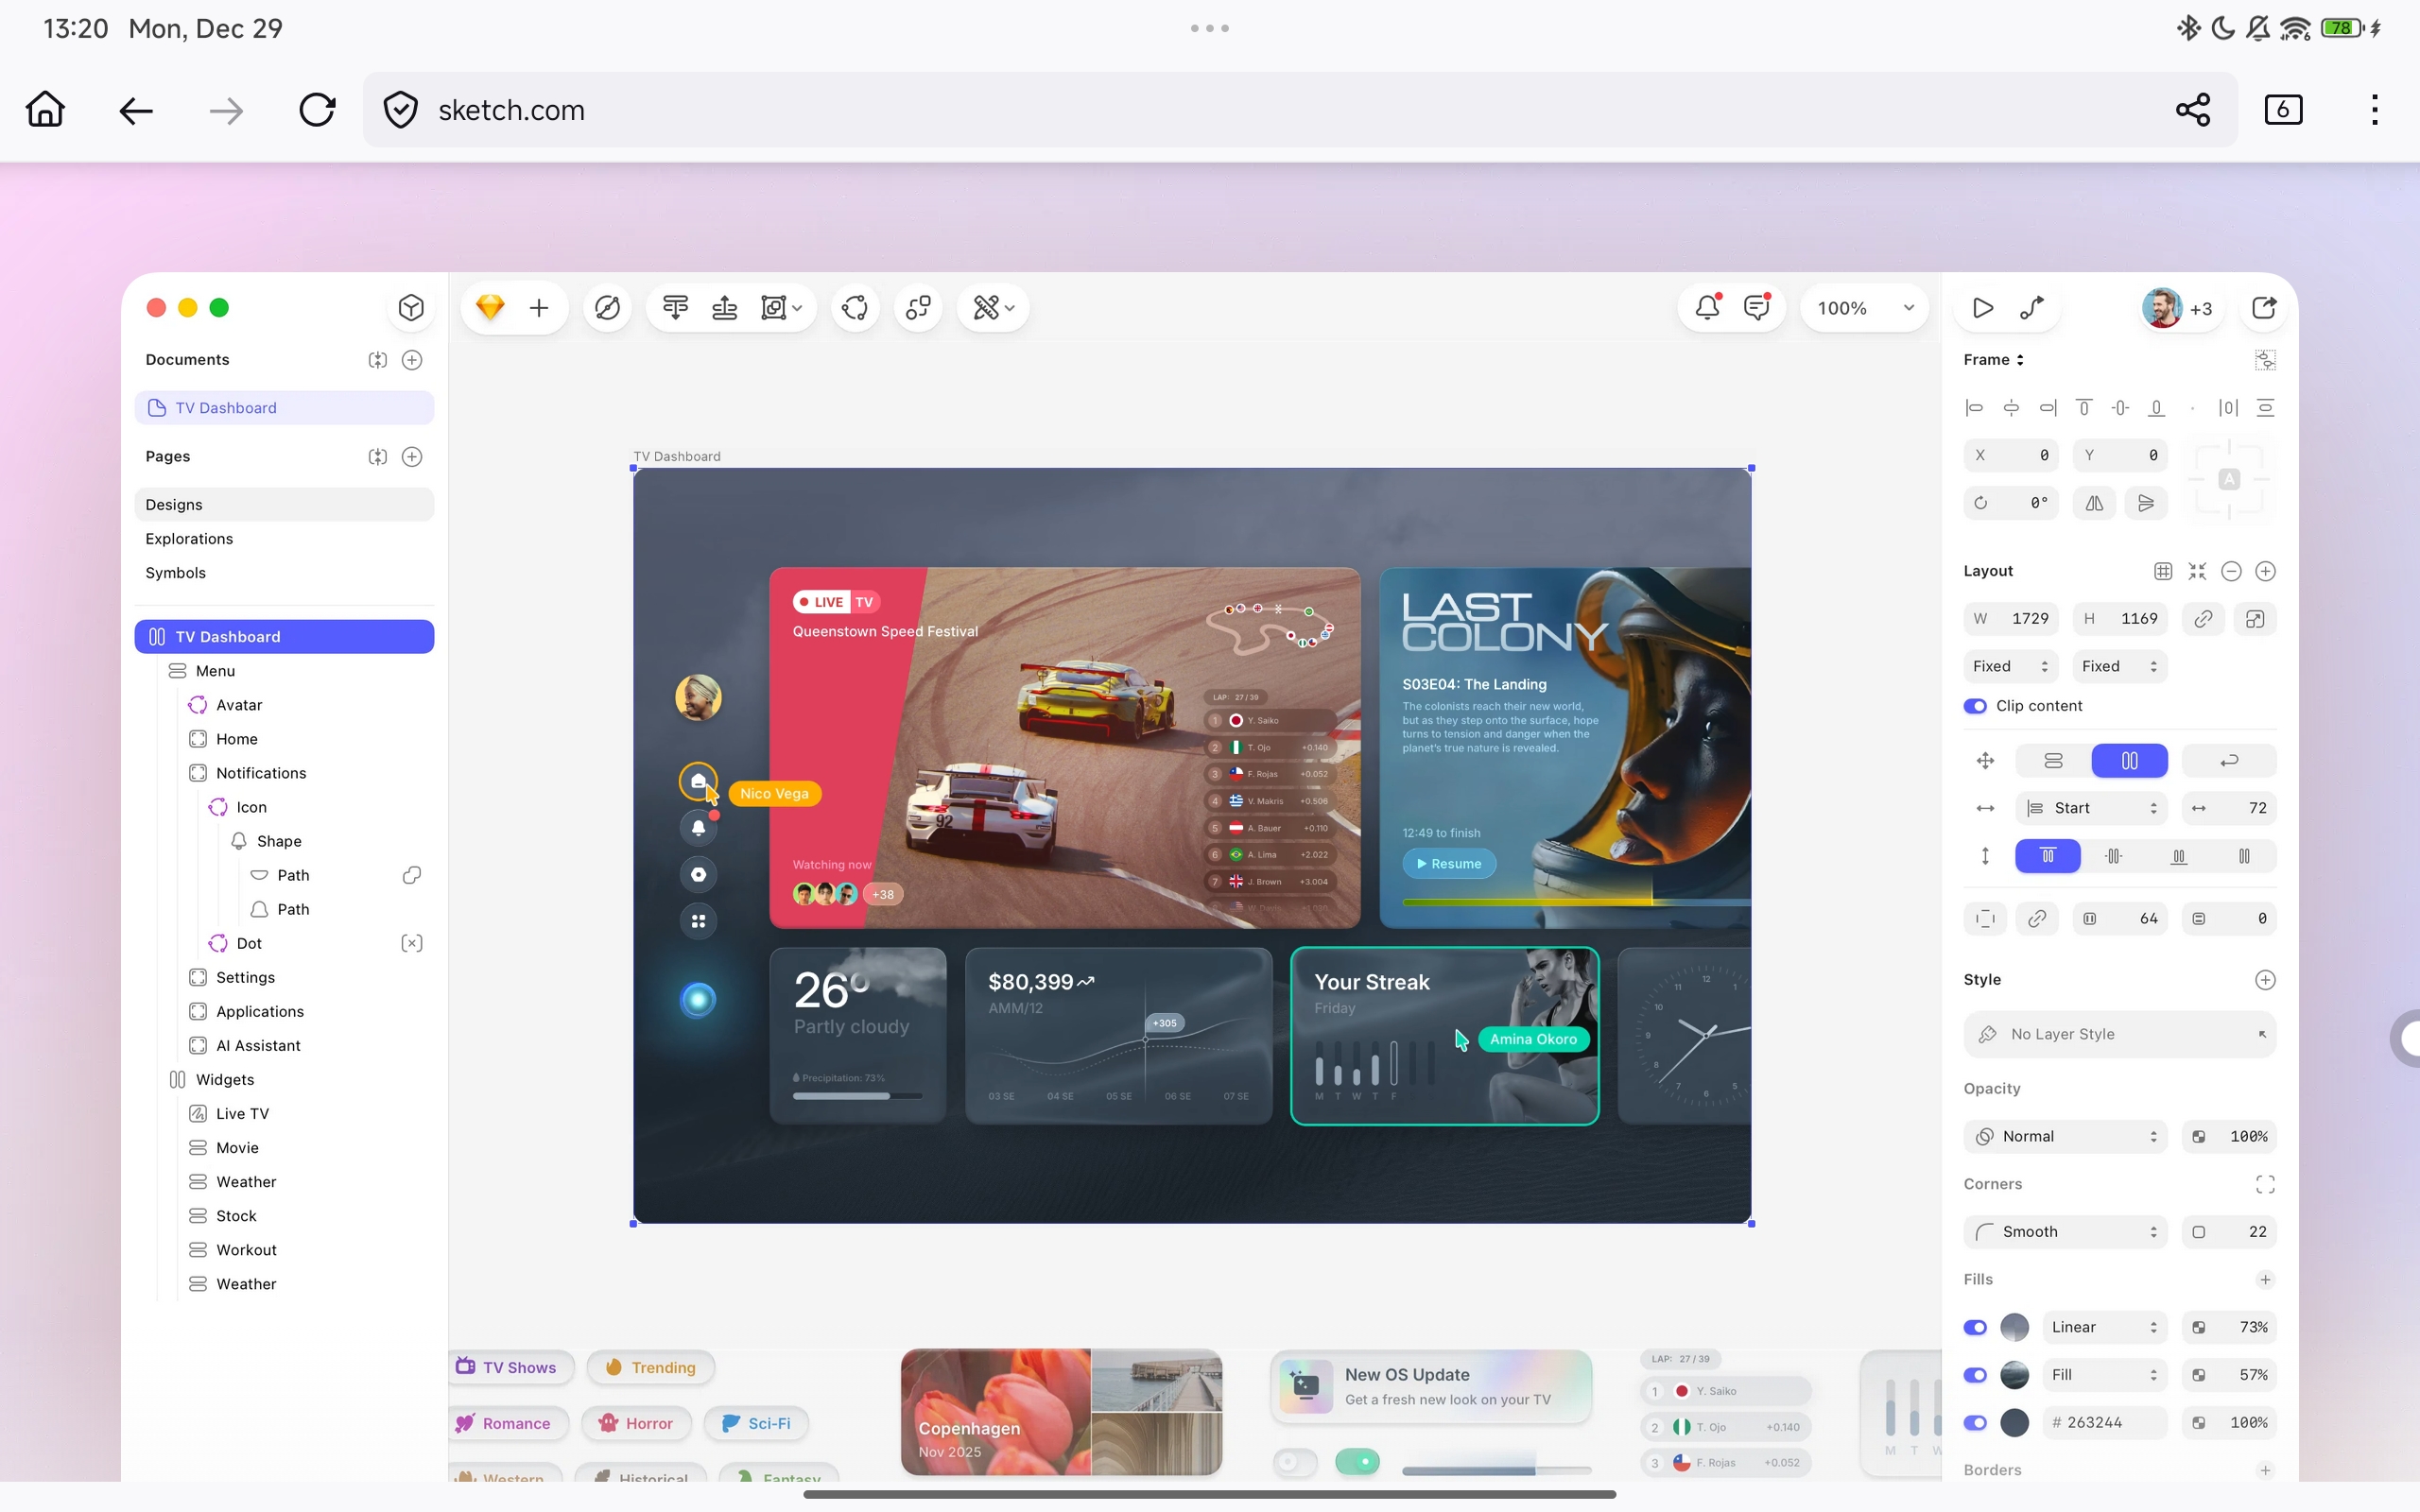Disable the bottom 100% fill toggle
Screen dimensions: 2420x1512
[1975, 1423]
